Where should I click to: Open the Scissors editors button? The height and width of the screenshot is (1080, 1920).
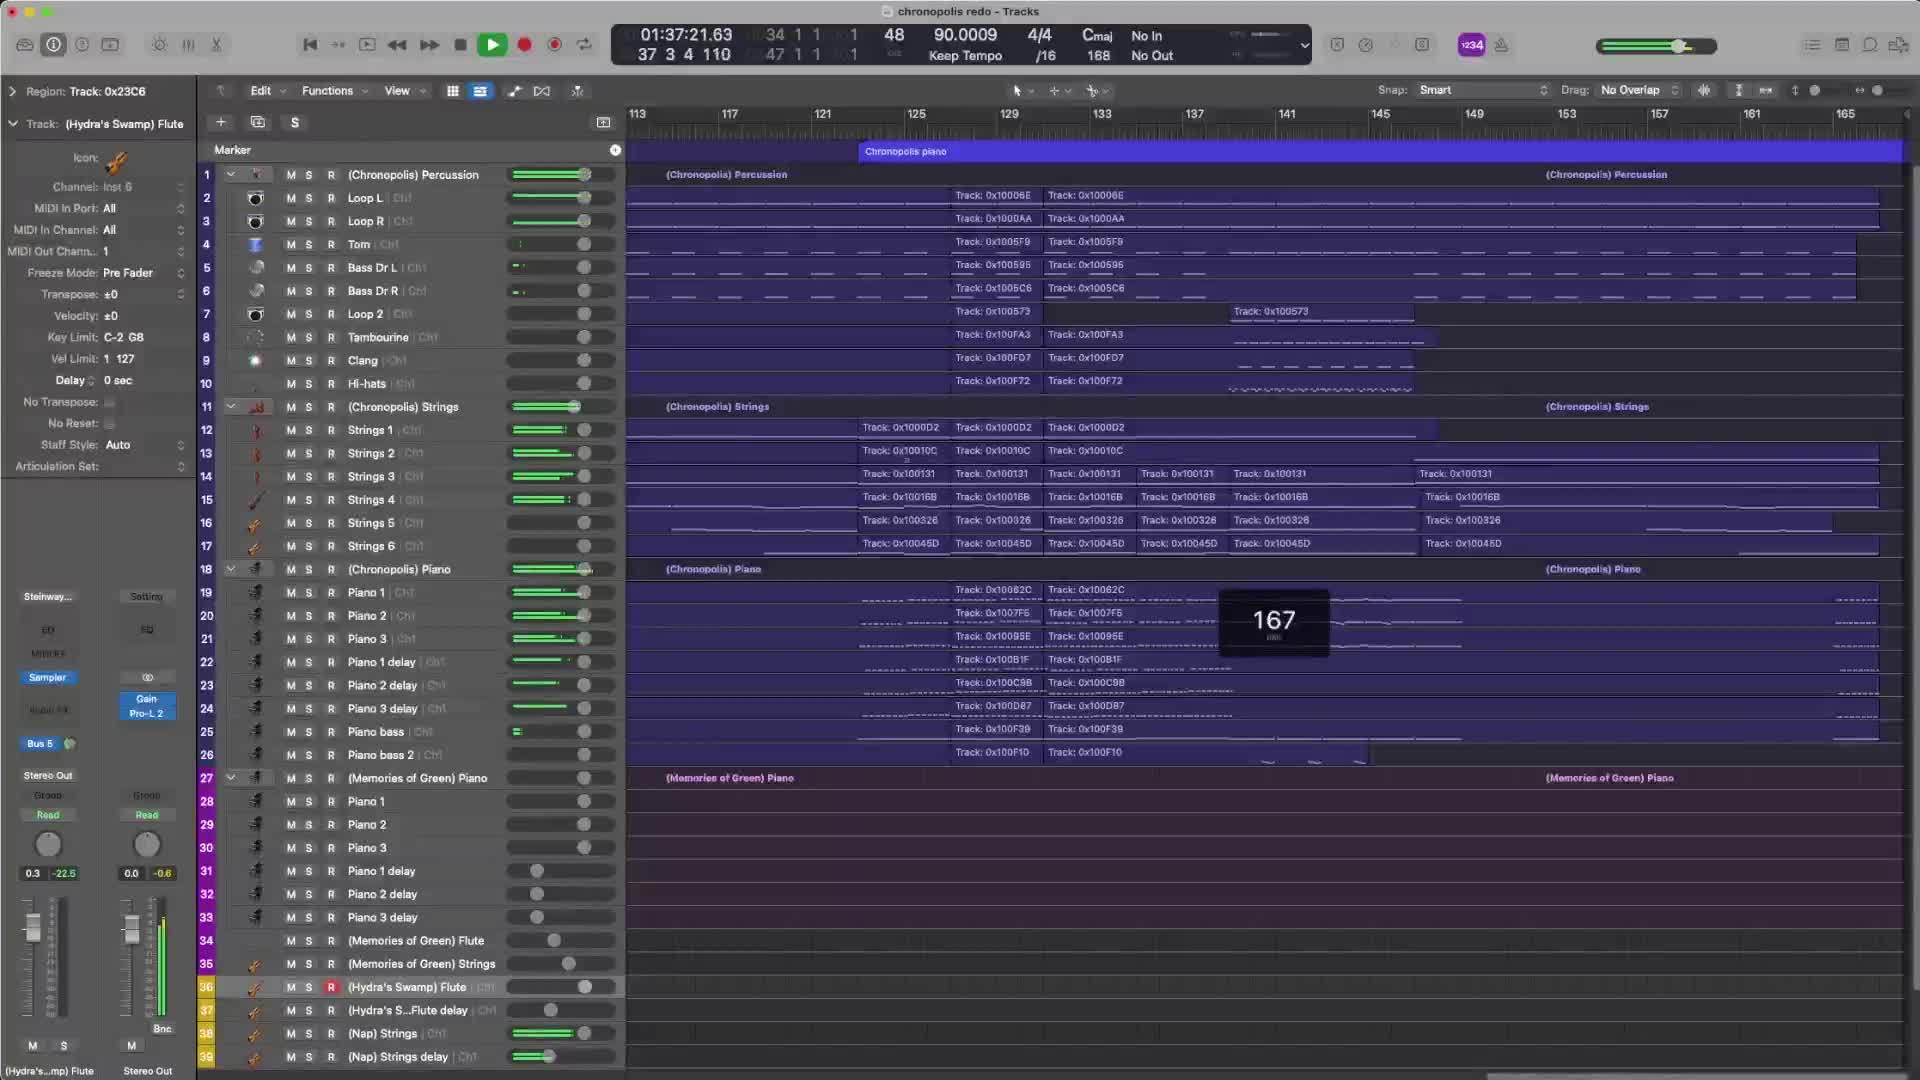tap(216, 45)
